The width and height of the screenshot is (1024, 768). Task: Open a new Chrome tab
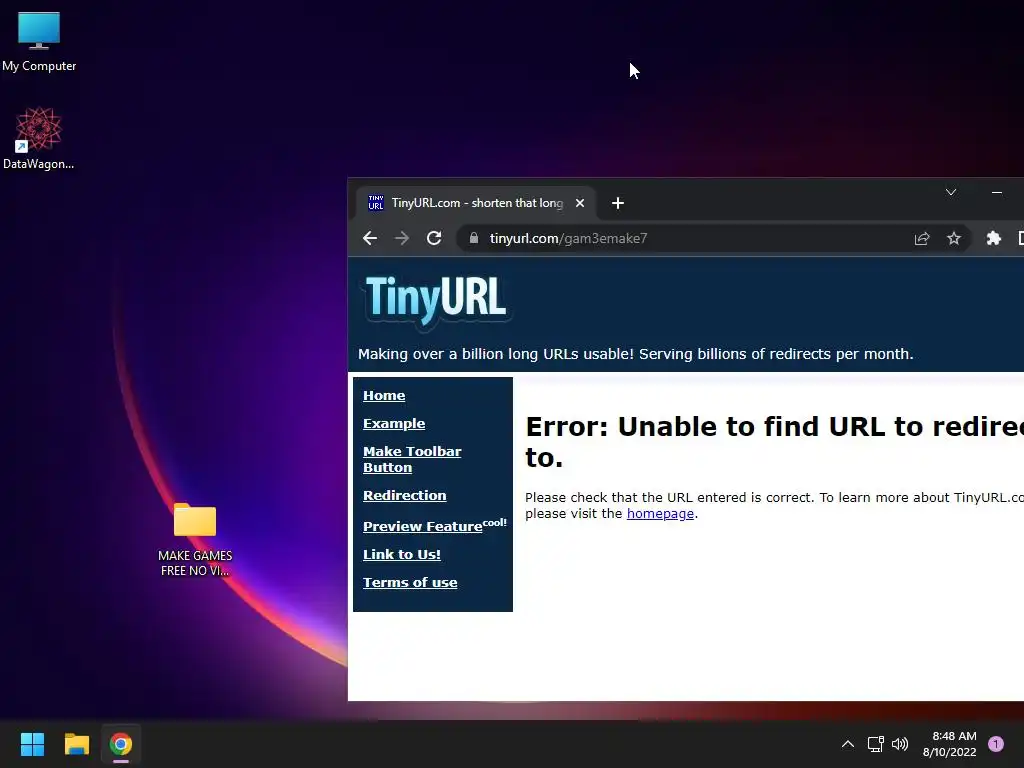pyautogui.click(x=618, y=203)
